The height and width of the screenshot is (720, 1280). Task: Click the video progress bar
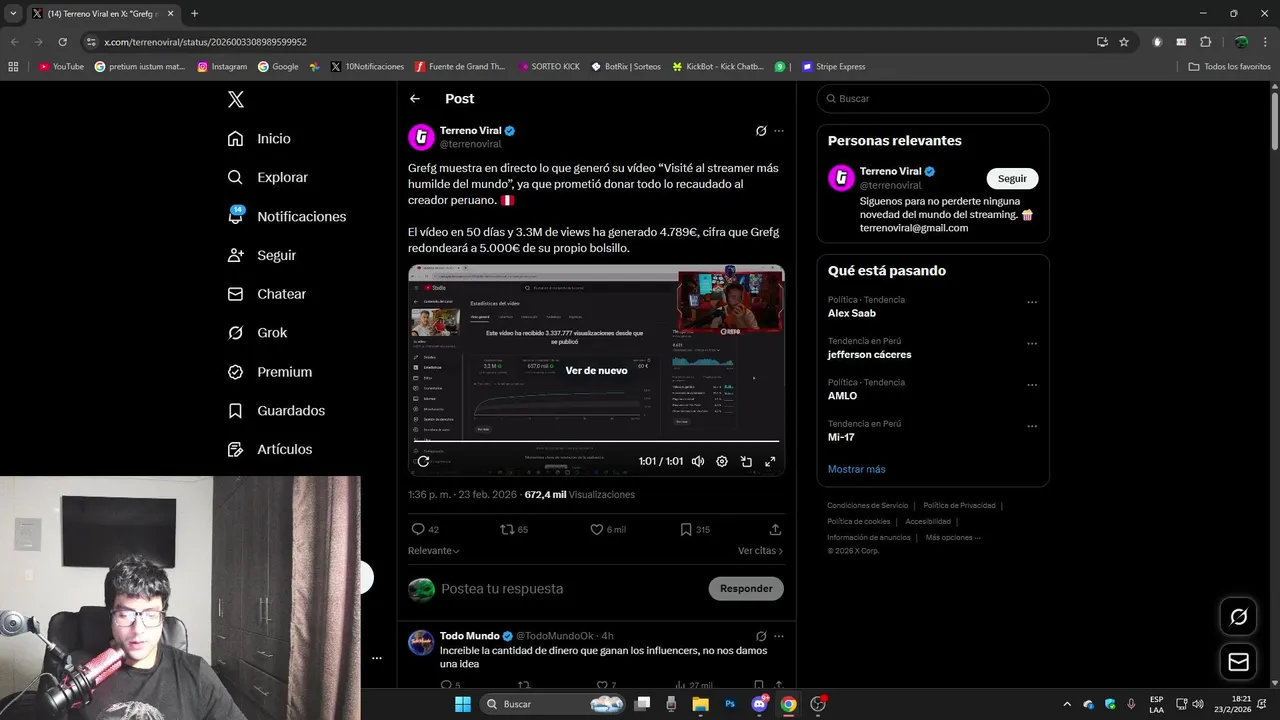point(596,441)
